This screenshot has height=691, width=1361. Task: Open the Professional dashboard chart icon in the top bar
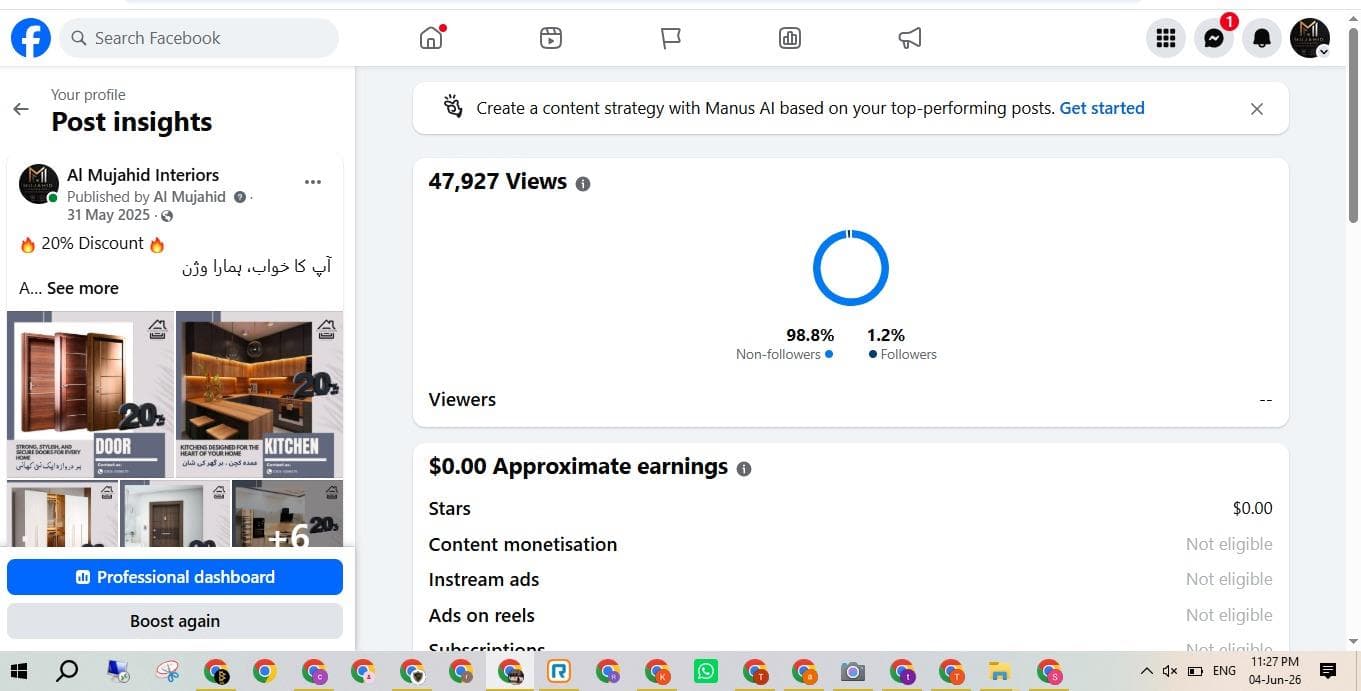coord(790,38)
